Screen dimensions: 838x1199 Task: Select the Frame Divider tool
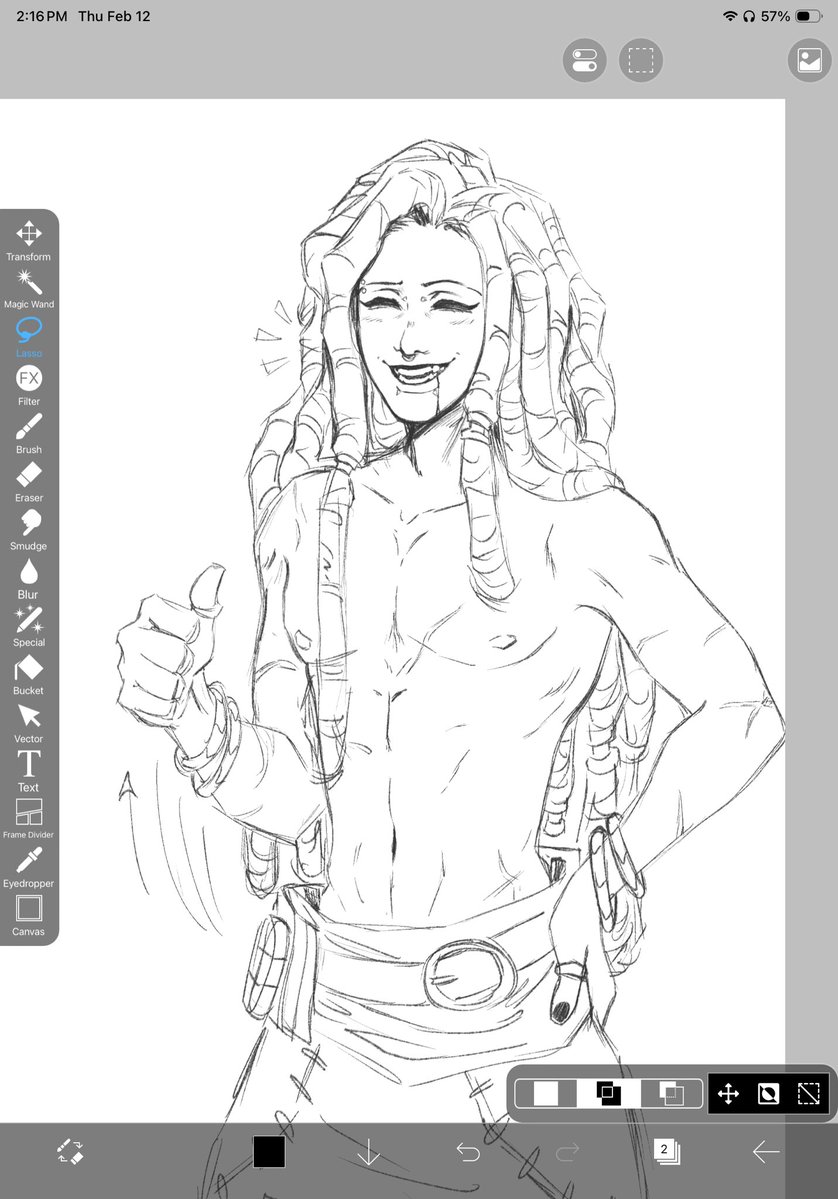[28, 819]
